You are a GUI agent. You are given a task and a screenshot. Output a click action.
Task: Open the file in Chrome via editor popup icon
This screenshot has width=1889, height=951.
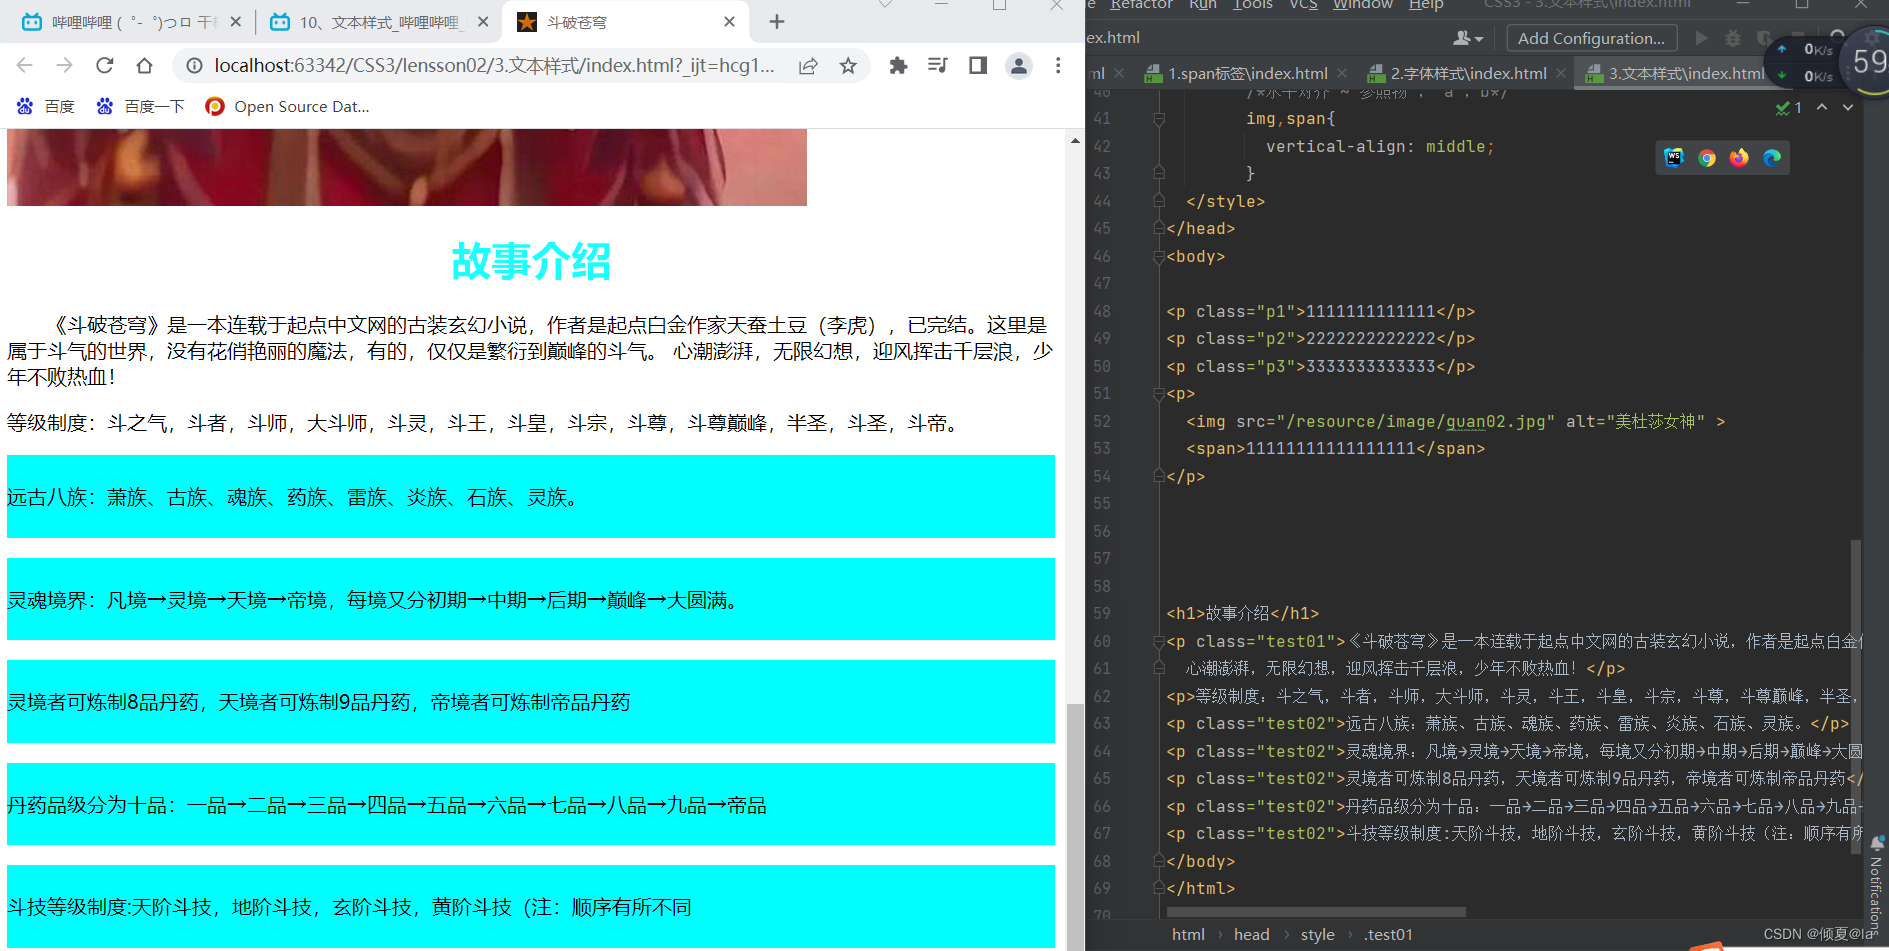[x=1707, y=157]
